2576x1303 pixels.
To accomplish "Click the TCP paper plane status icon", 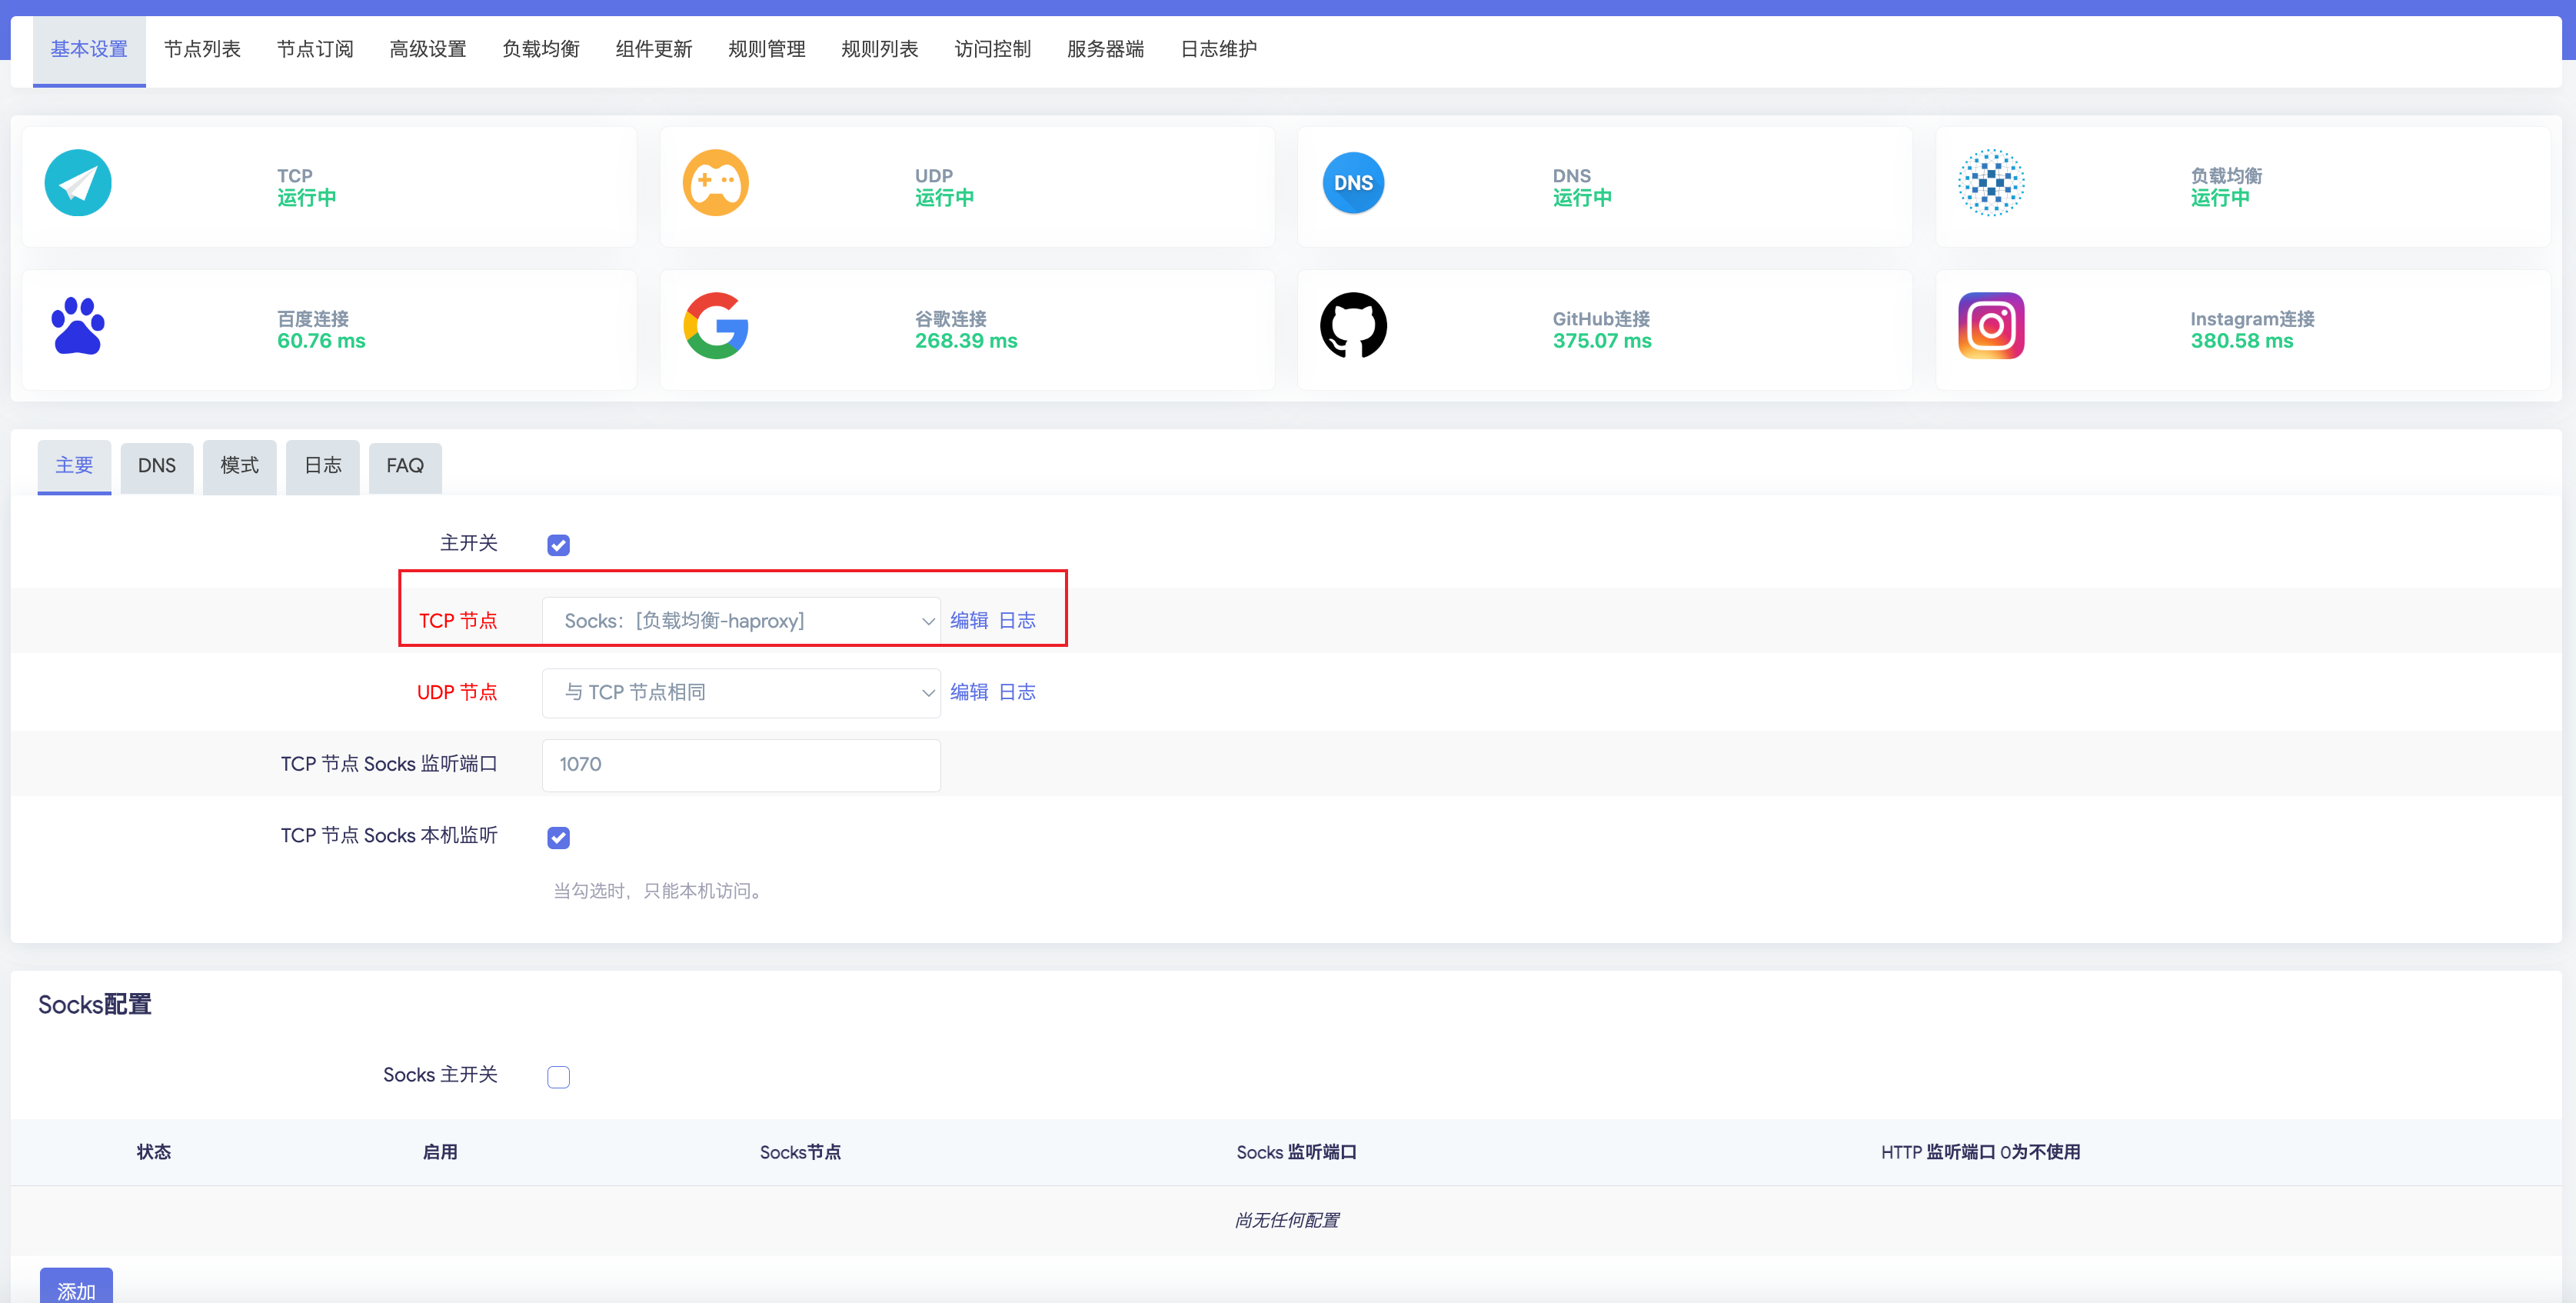I will click(x=78, y=183).
